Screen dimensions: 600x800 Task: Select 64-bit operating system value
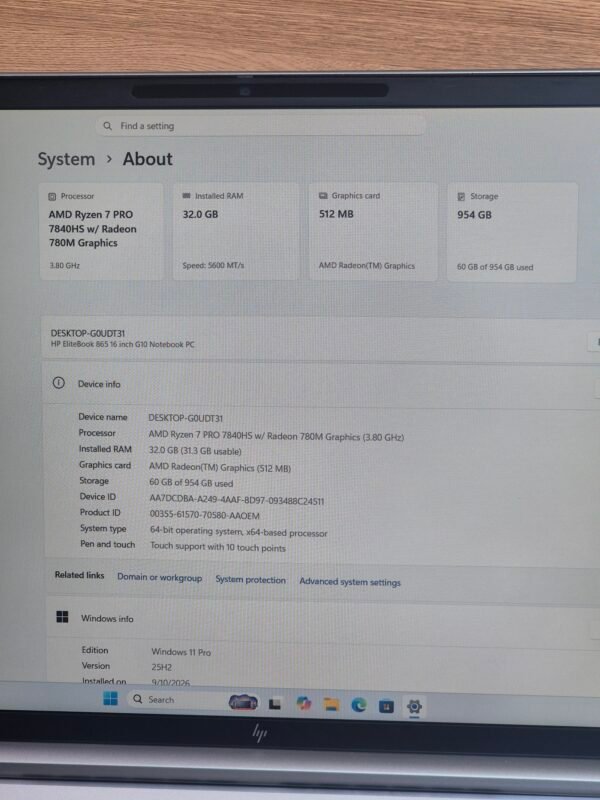(x=239, y=532)
